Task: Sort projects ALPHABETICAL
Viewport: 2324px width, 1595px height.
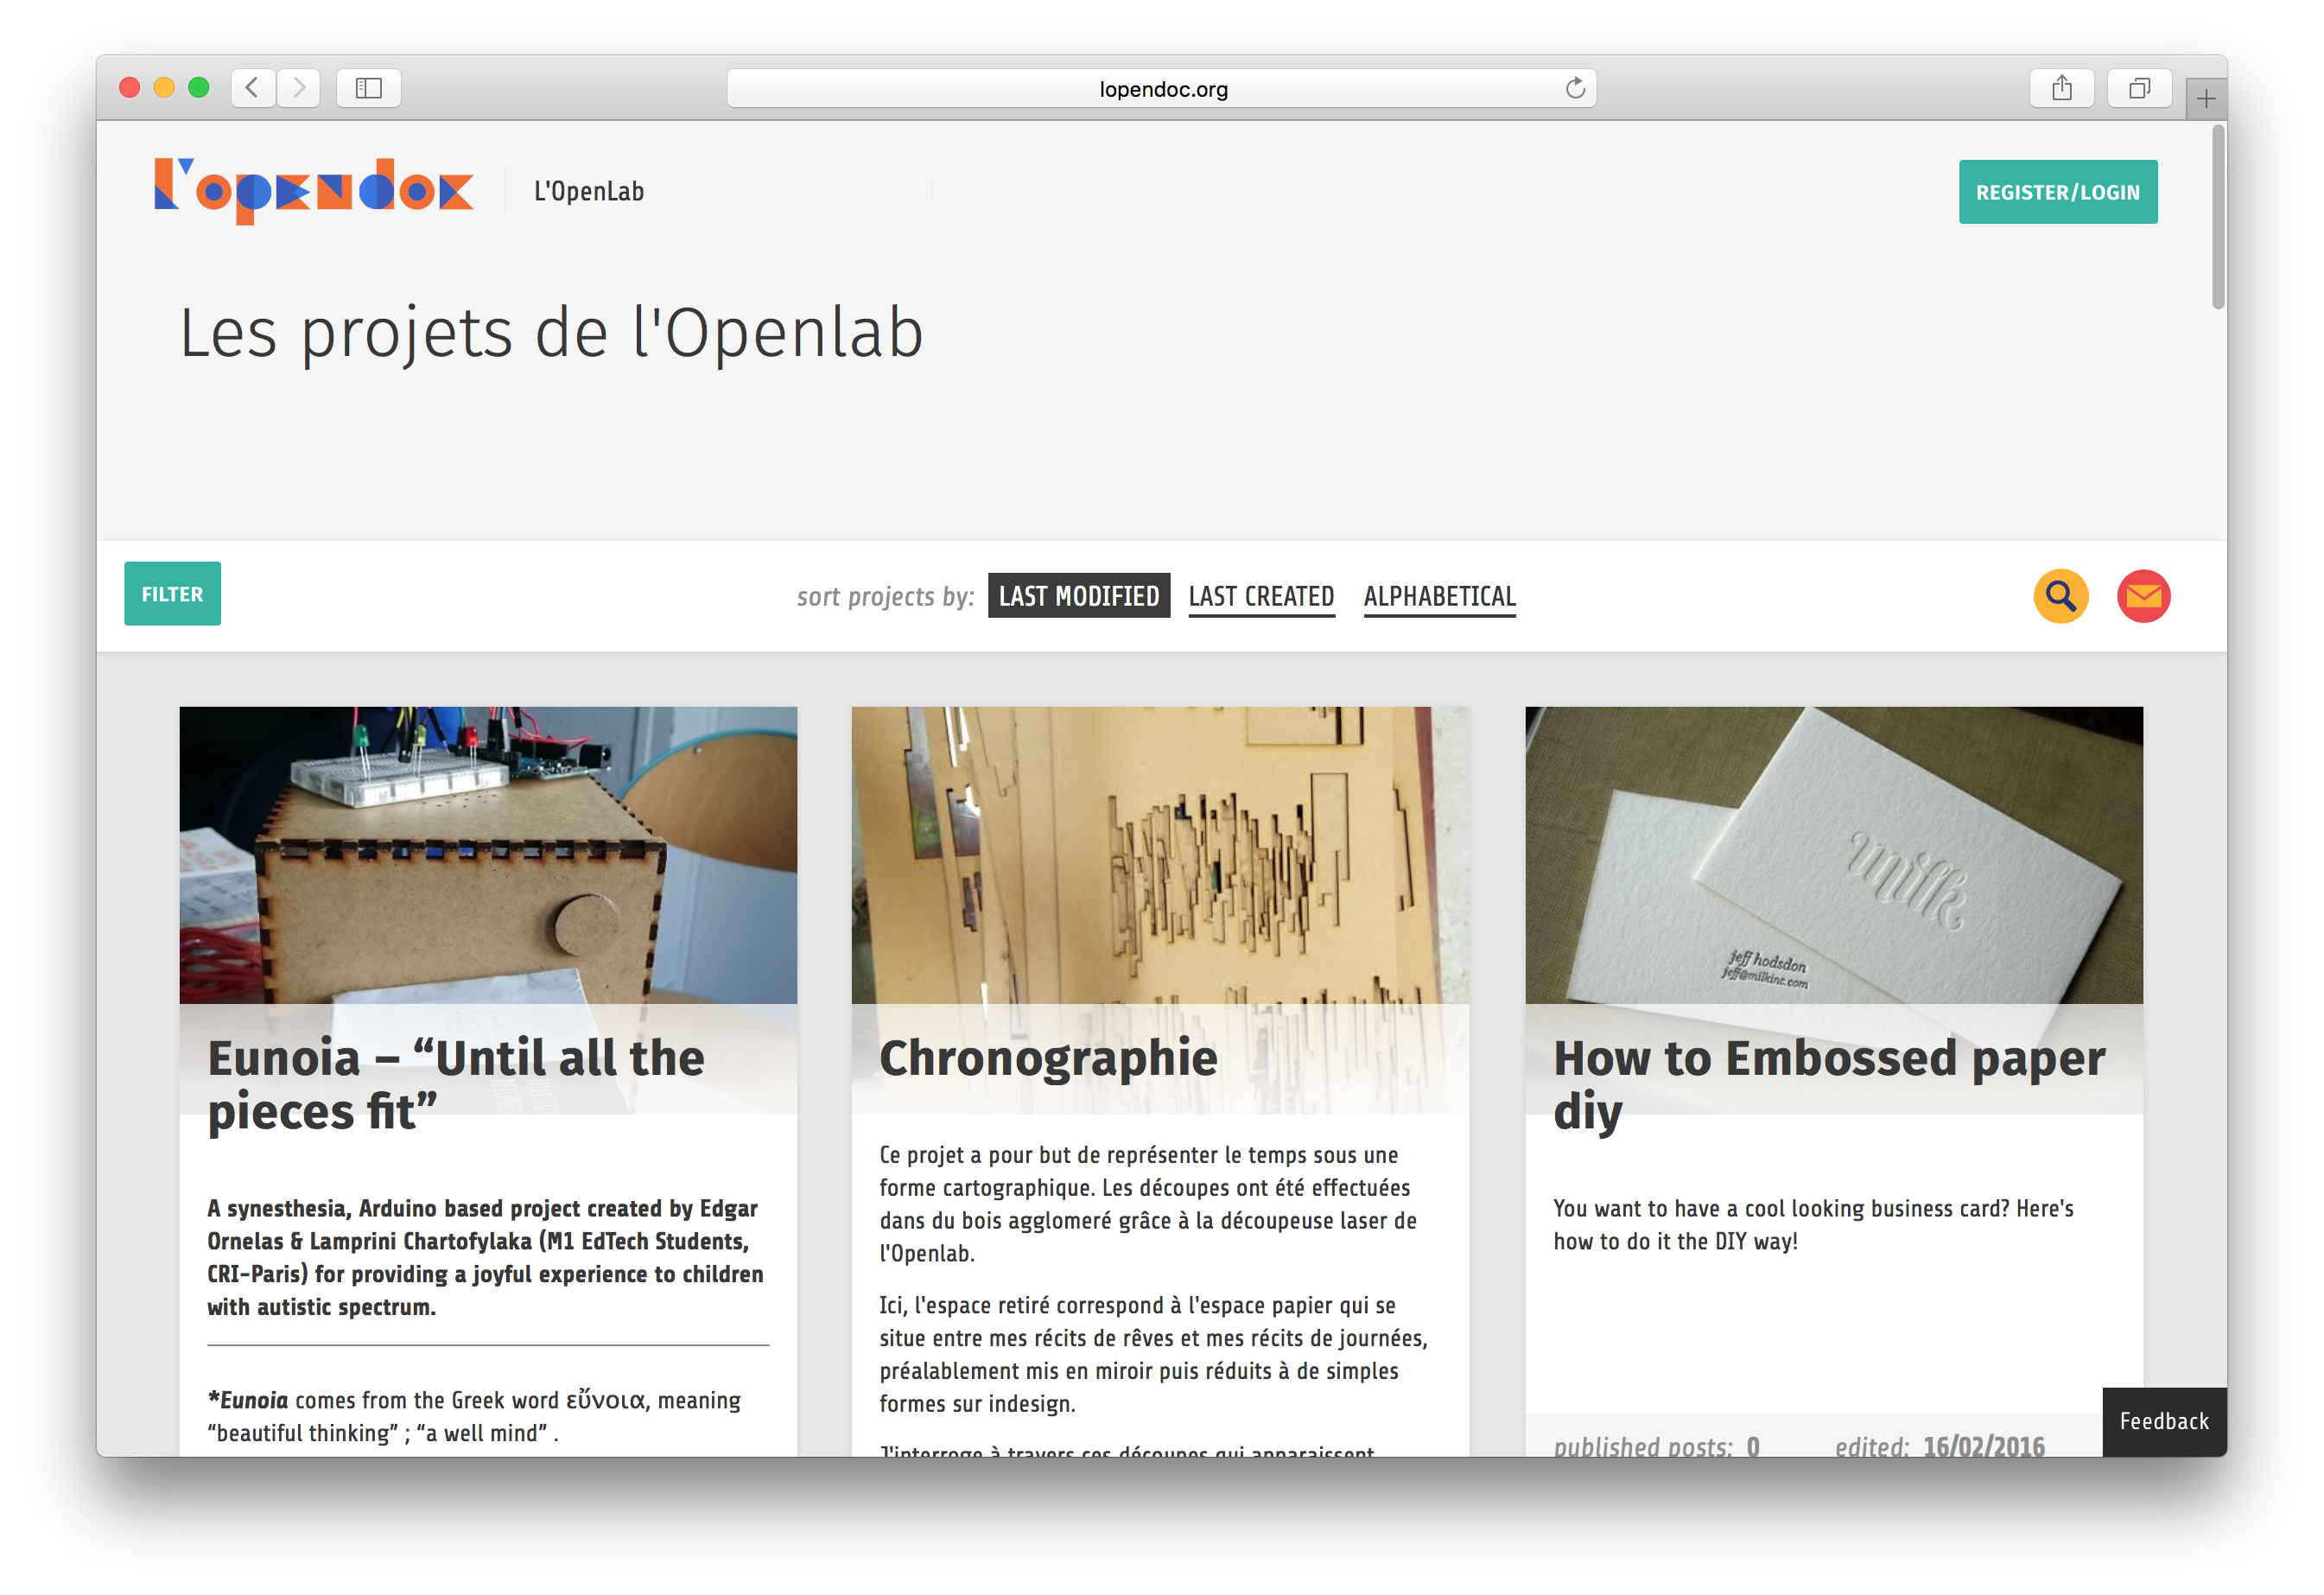Action: 1439,596
